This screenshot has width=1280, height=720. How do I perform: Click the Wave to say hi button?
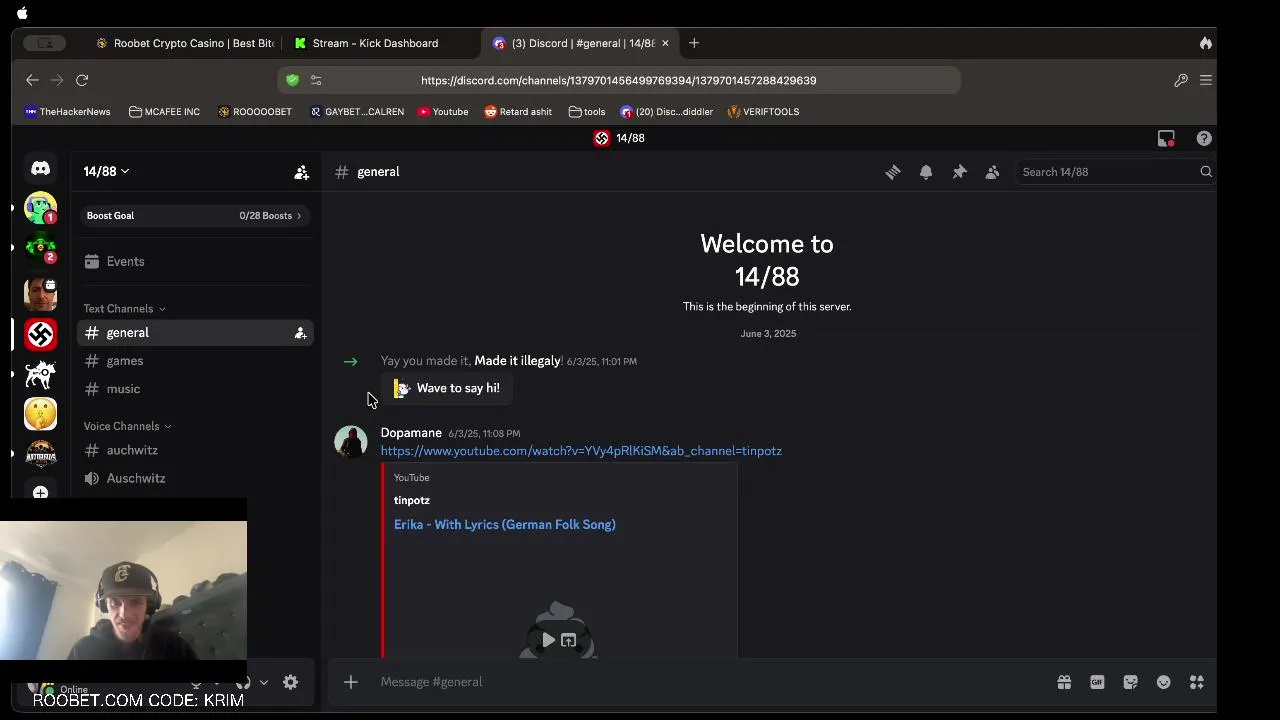(447, 388)
